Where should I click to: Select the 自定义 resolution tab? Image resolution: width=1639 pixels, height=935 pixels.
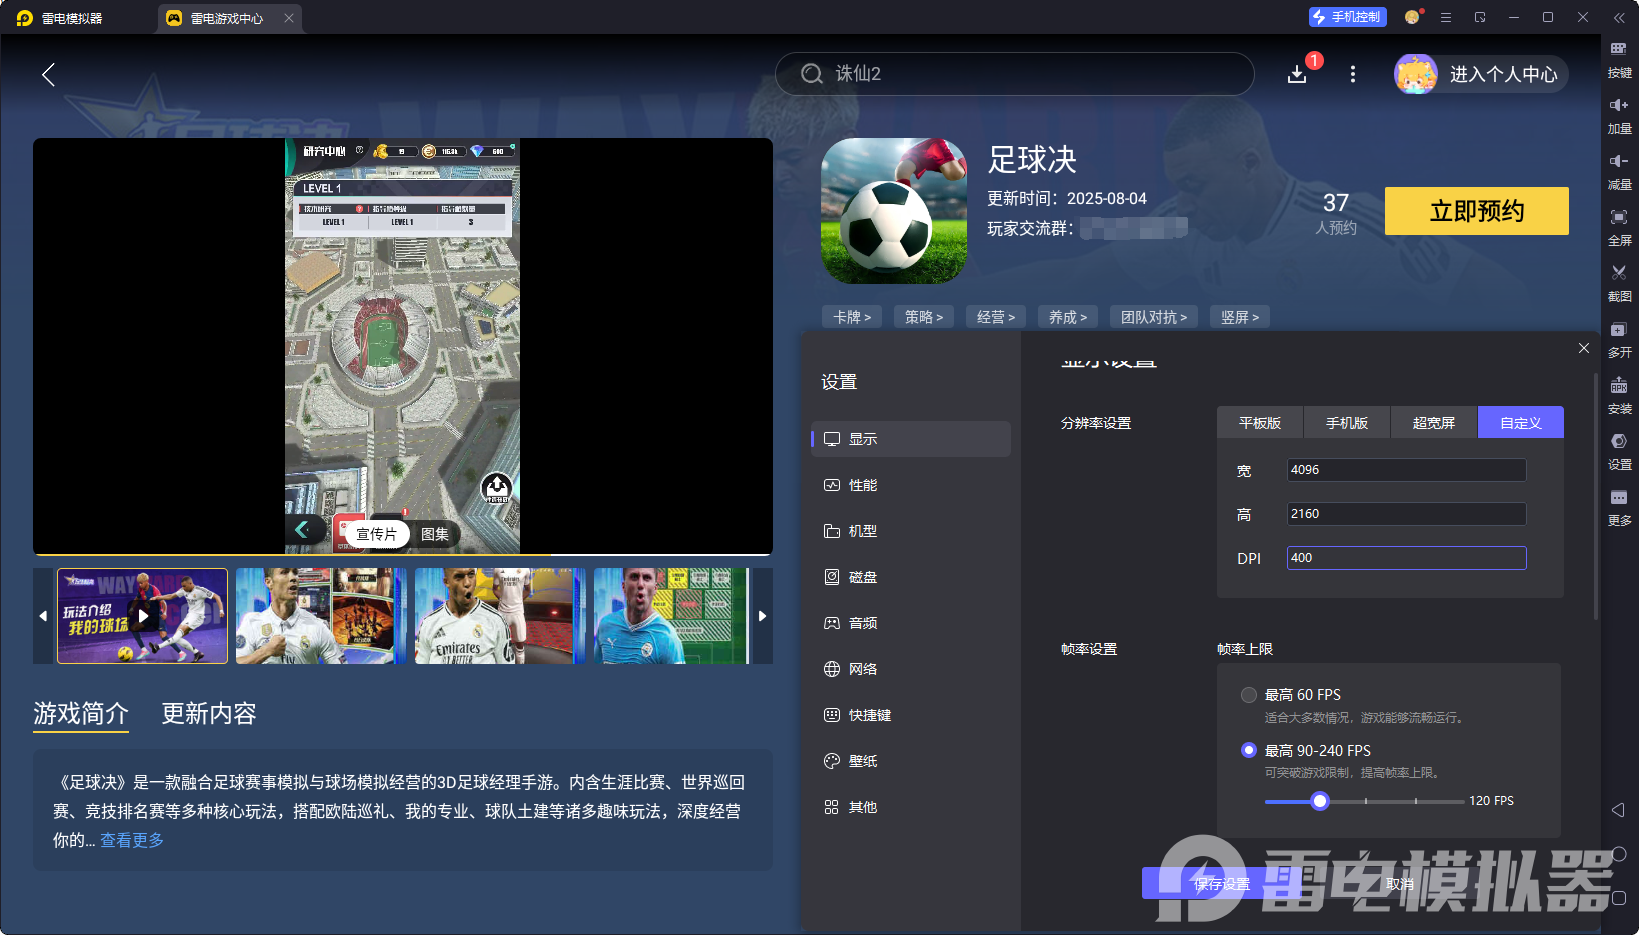pyautogui.click(x=1521, y=423)
